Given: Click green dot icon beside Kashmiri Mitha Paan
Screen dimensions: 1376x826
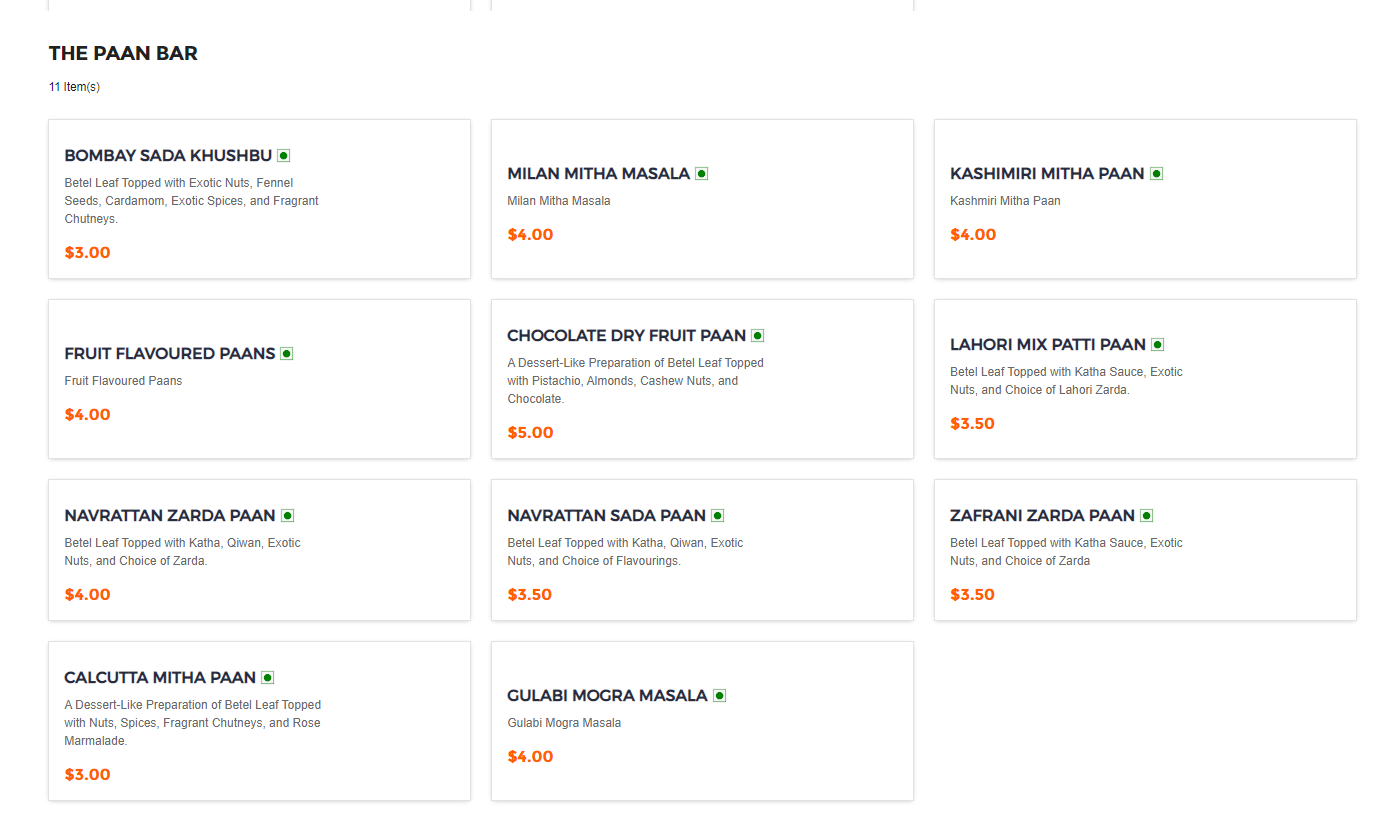Looking at the screenshot, I should pos(1157,174).
